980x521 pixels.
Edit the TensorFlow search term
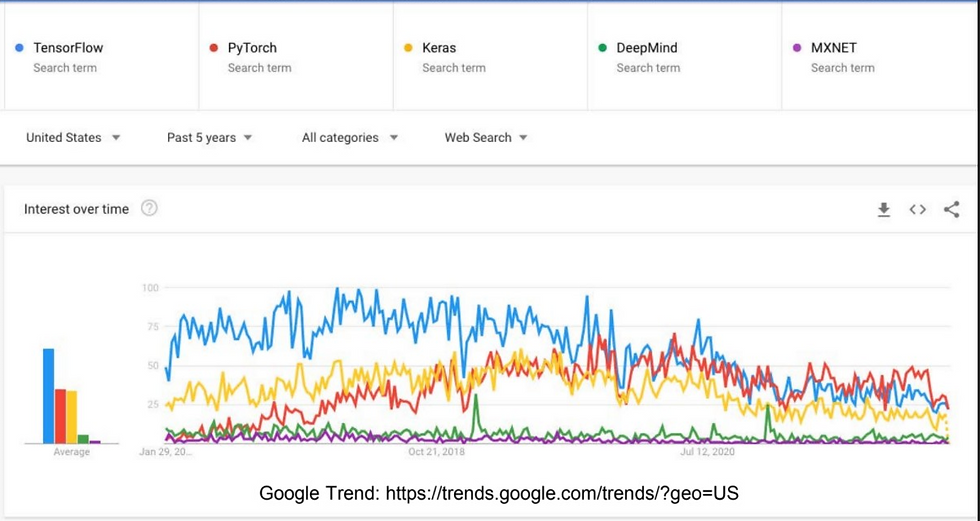[102, 56]
